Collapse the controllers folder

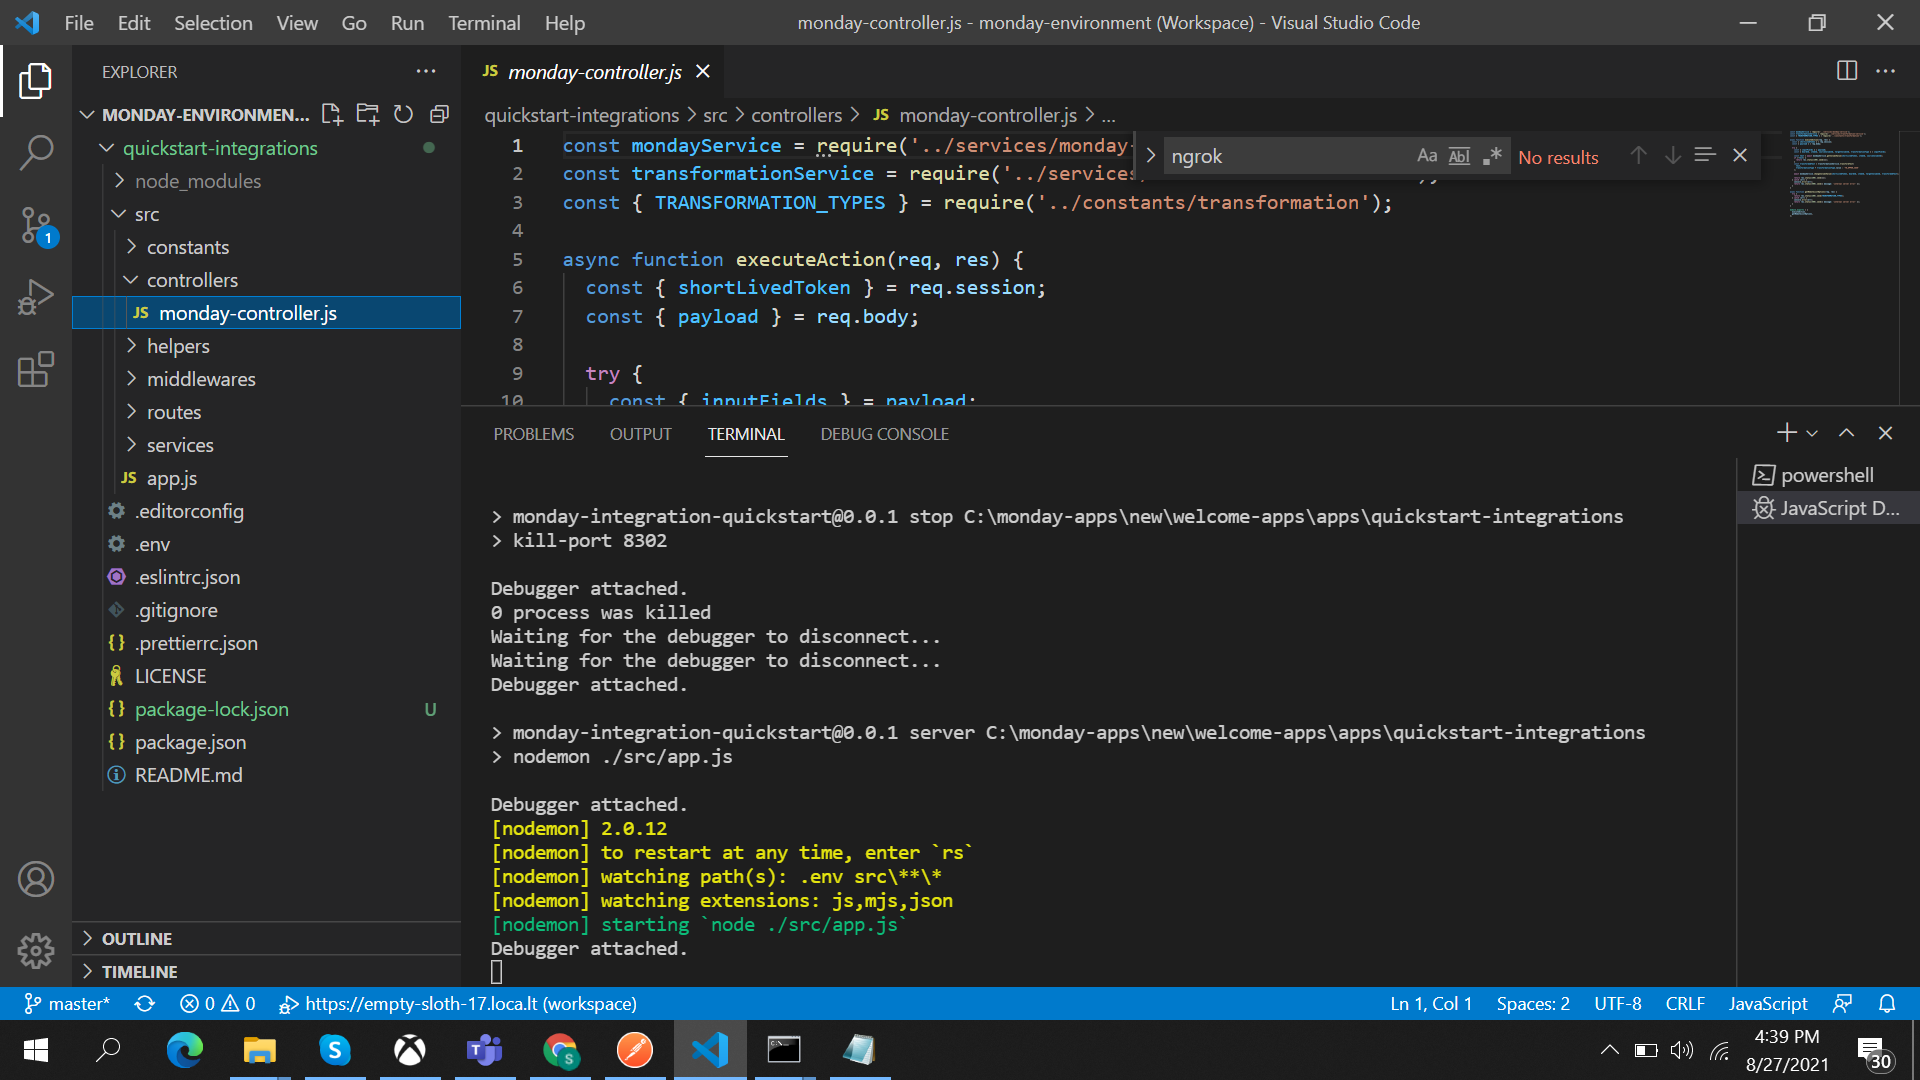(x=192, y=280)
